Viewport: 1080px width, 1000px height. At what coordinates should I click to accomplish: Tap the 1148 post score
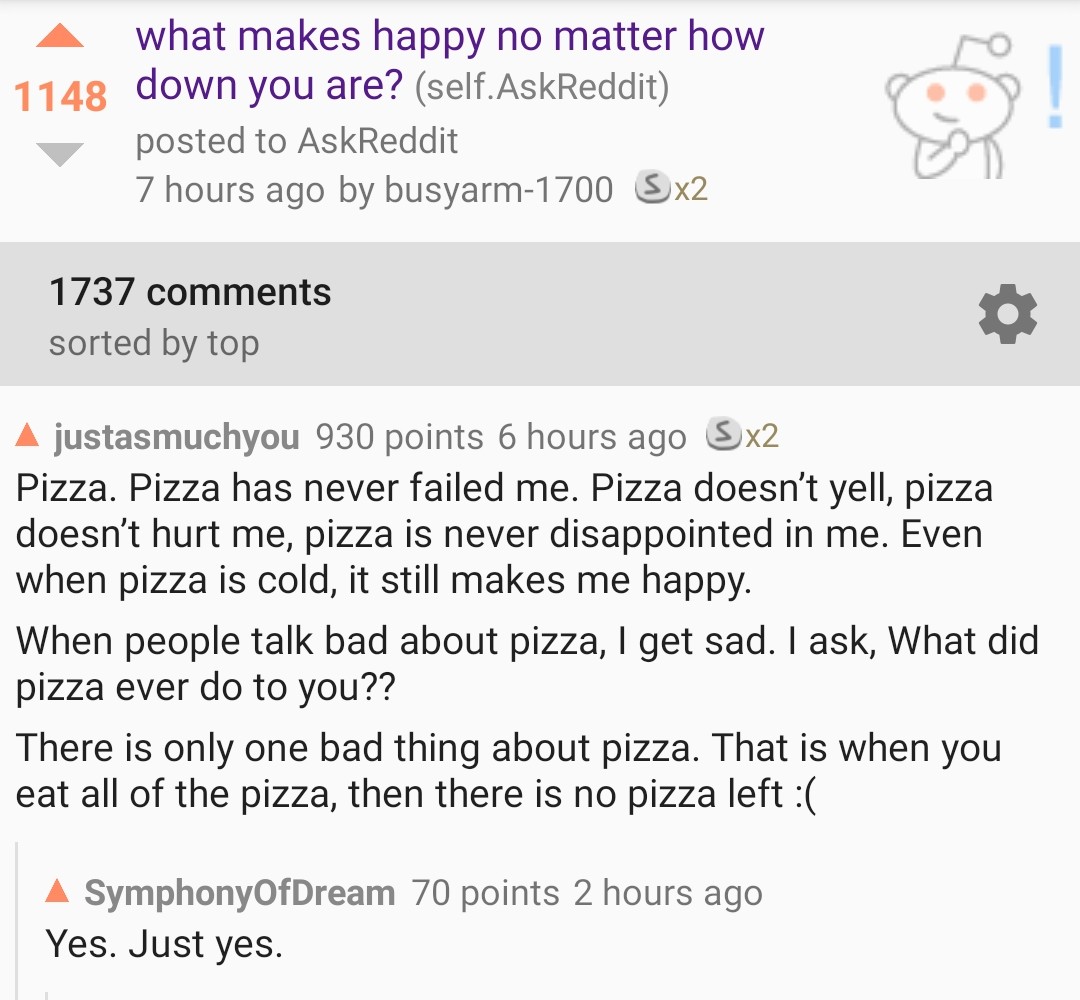(60, 96)
